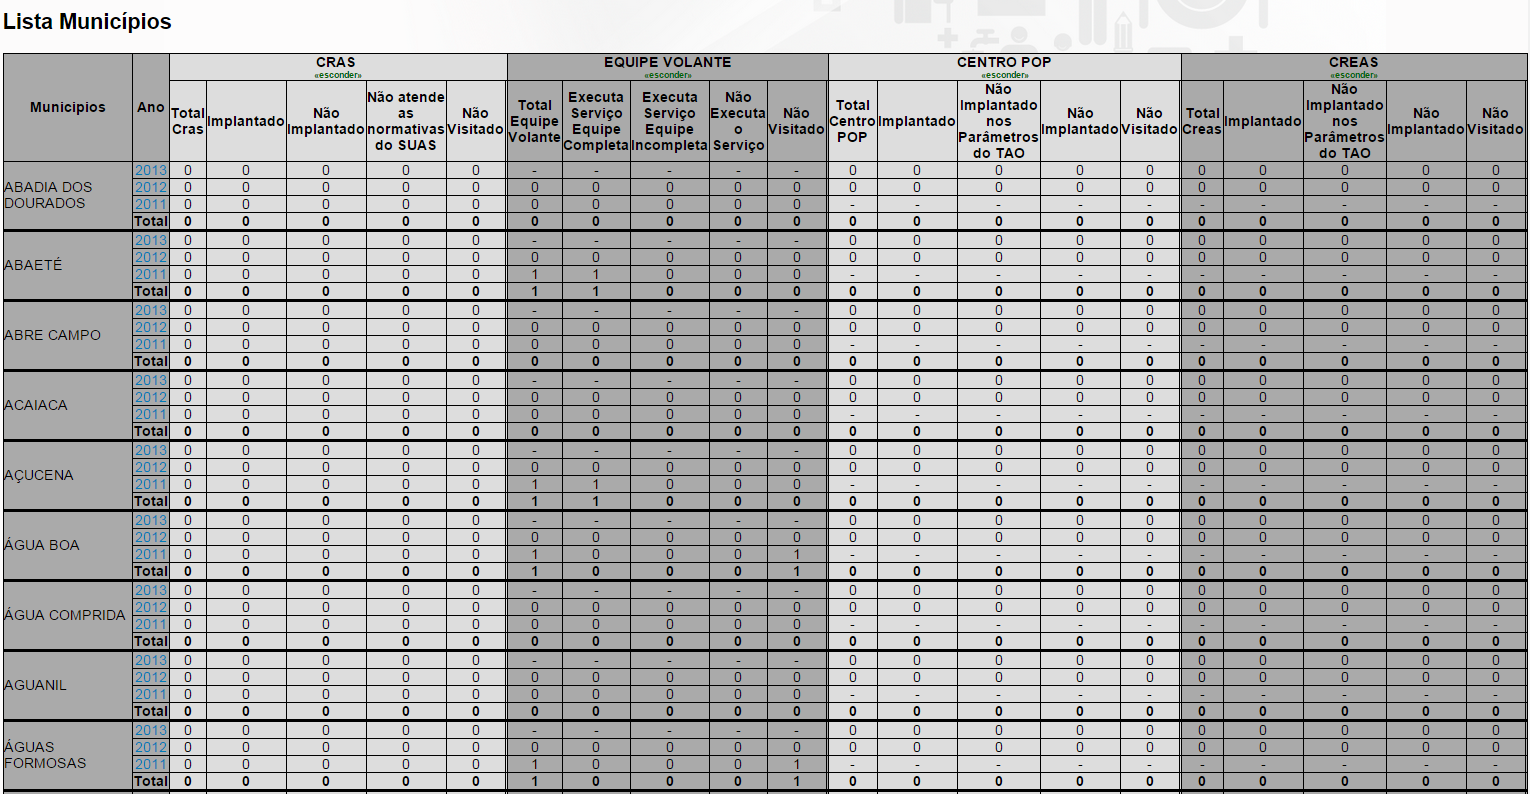Screen dimensions: 1530x794
Task: Click the Implantado header under CREAS
Action: point(1263,121)
